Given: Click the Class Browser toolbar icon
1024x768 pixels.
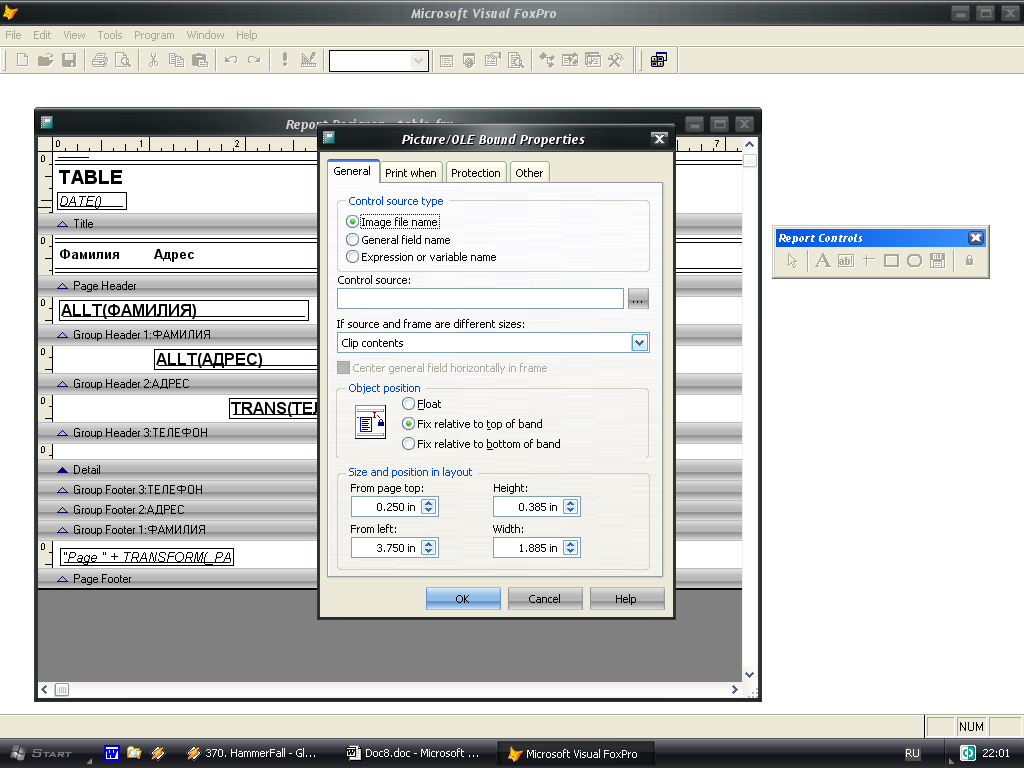Looking at the screenshot, I should coord(547,61).
